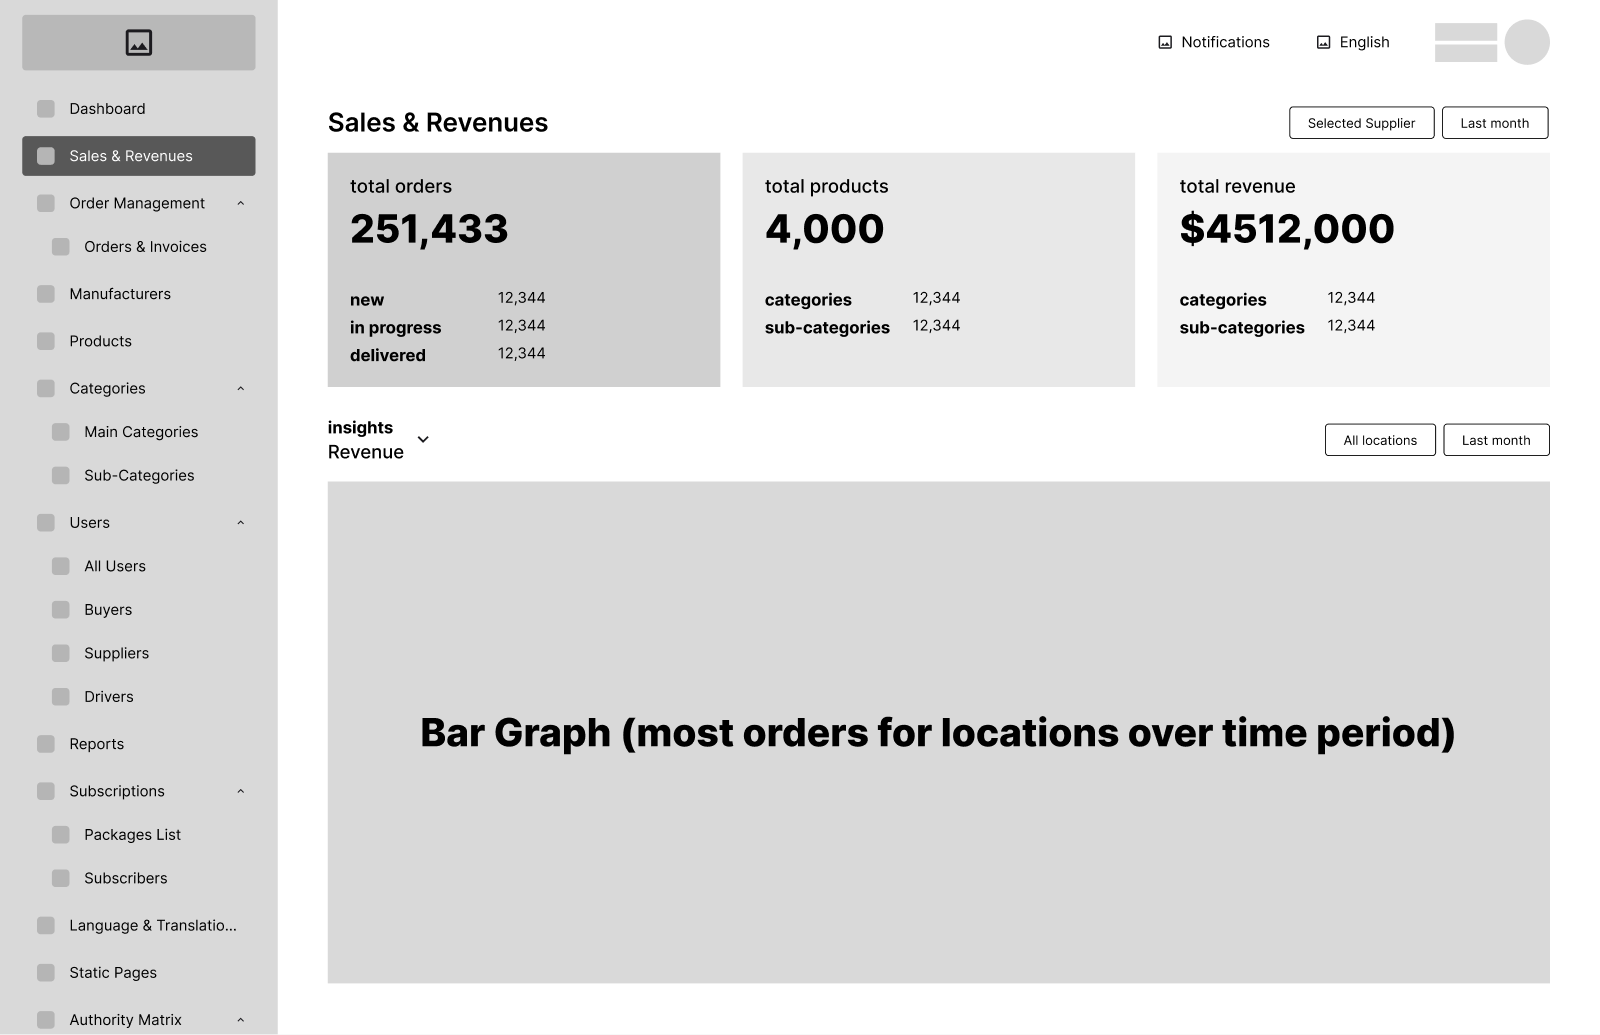Click the icon beside Orders & Invoices

(61, 247)
